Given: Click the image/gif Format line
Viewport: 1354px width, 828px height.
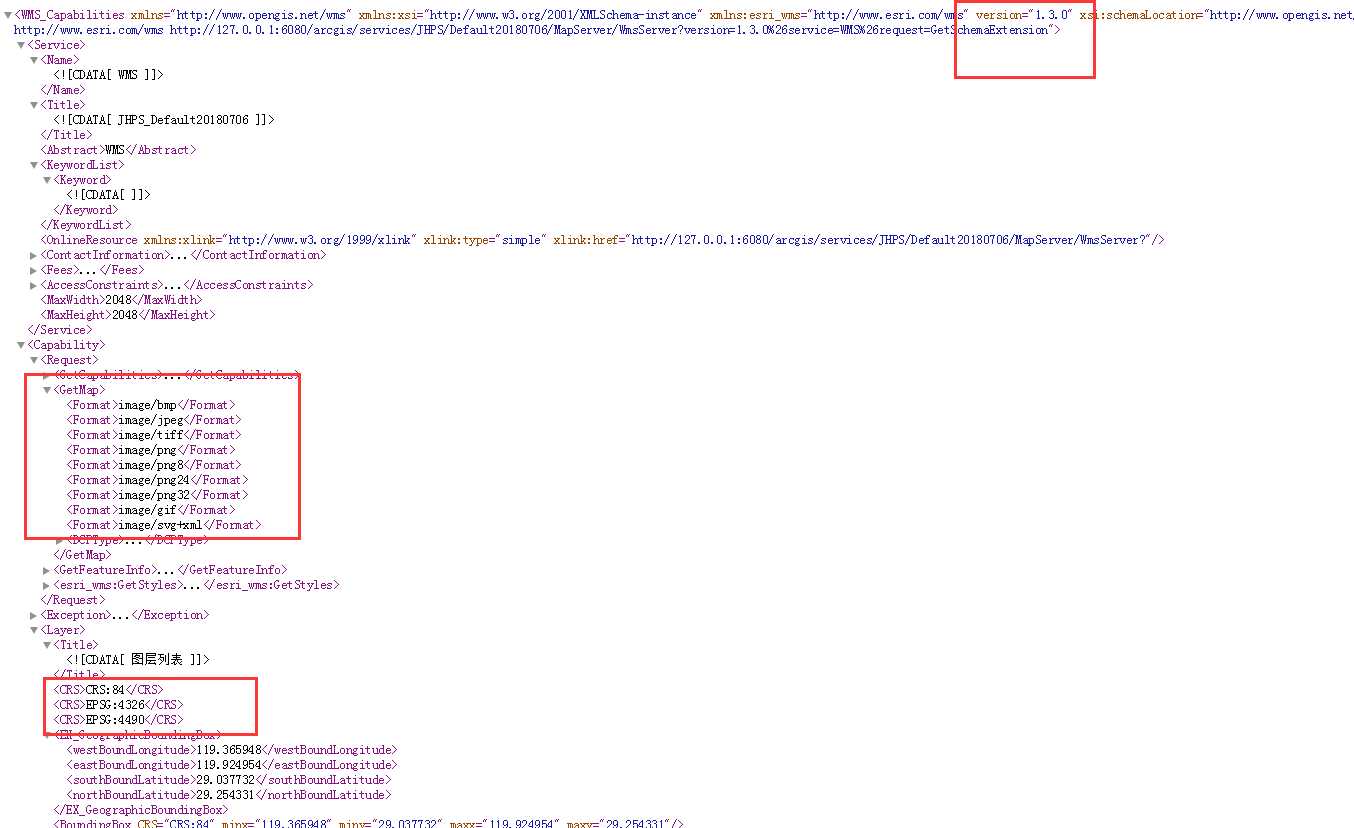Looking at the screenshot, I should click(151, 510).
